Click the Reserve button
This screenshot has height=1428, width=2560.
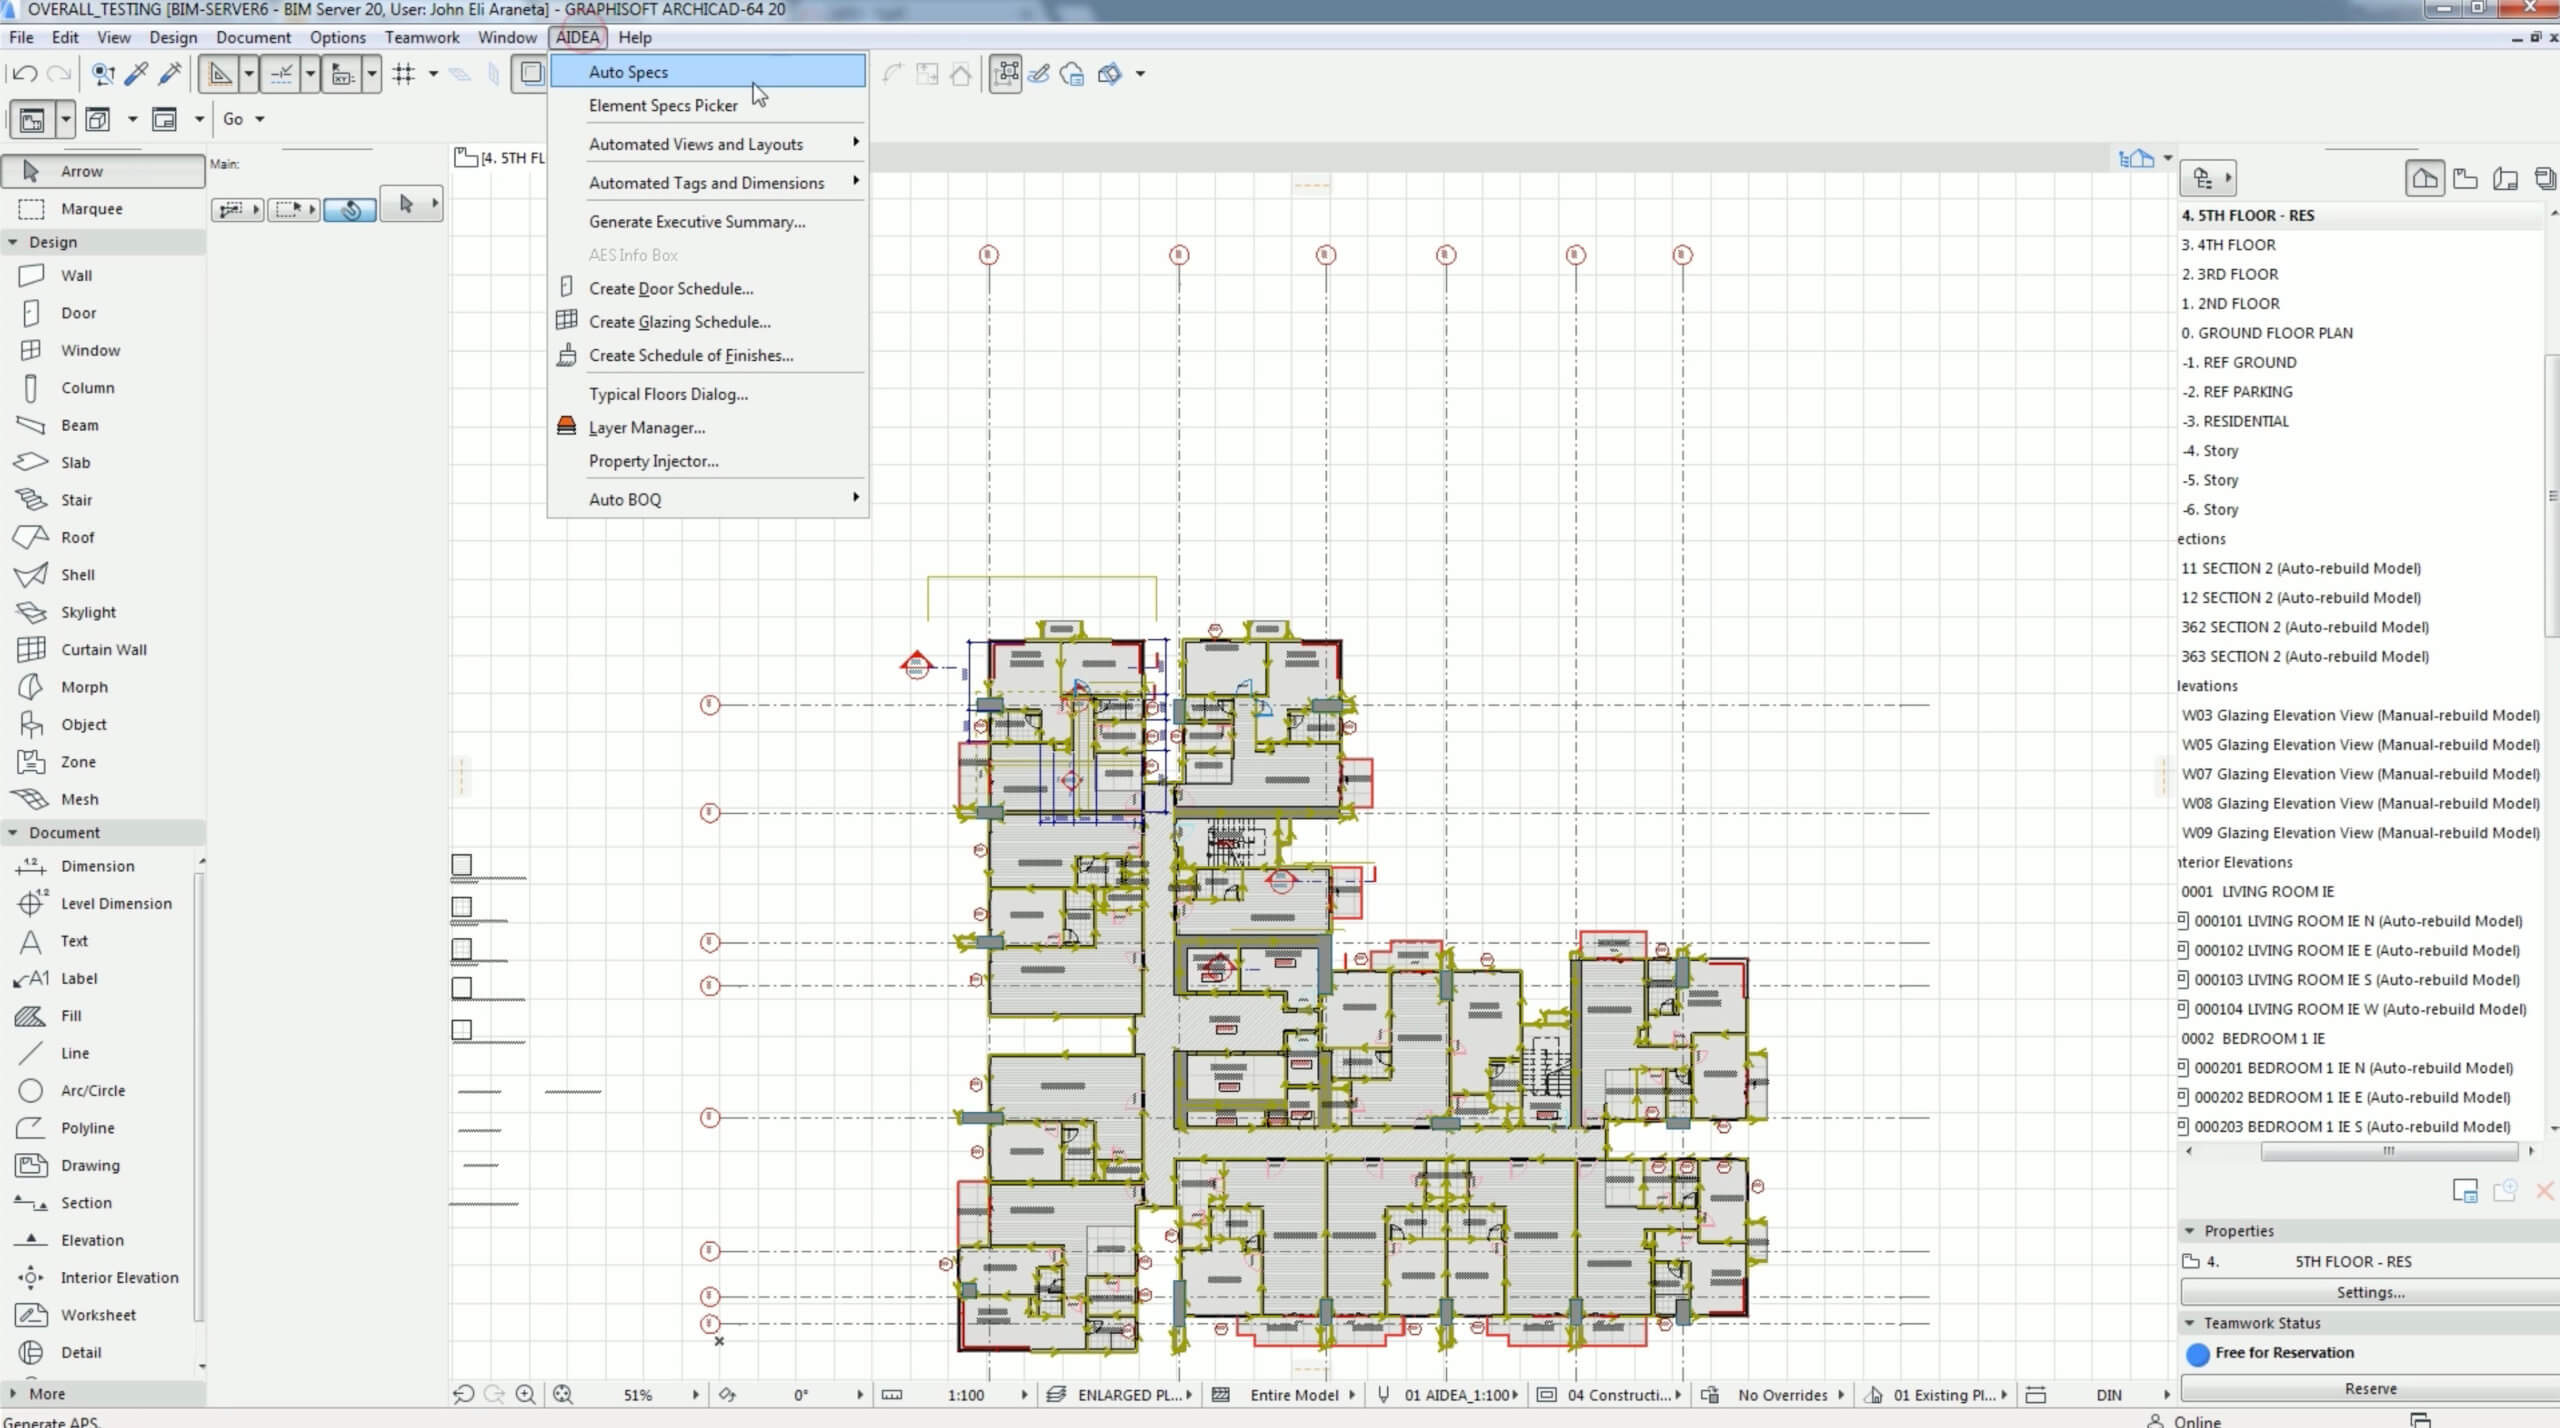tap(2369, 1388)
